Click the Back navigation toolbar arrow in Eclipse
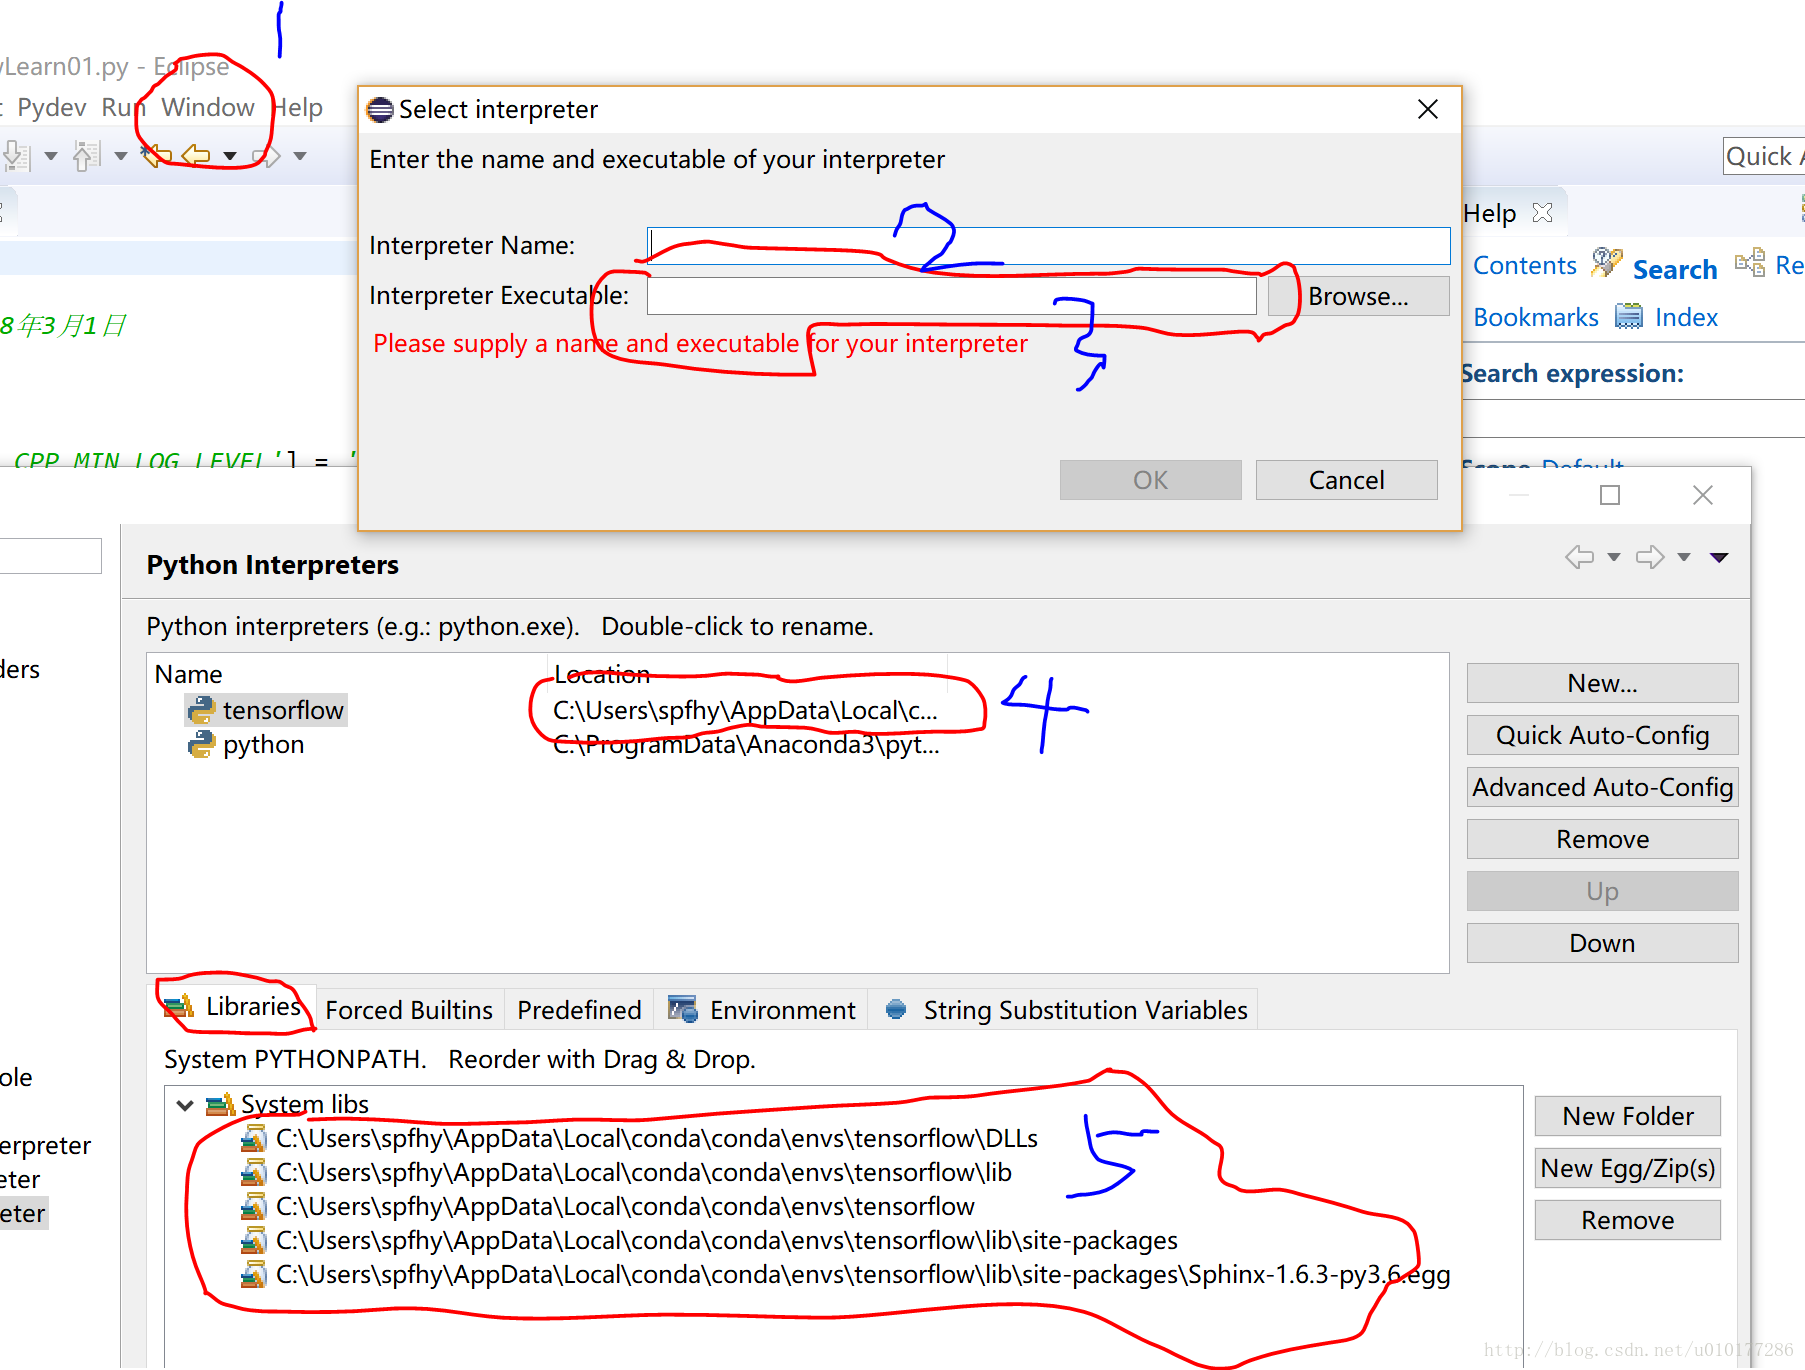This screenshot has width=1805, height=1370. click(196, 155)
